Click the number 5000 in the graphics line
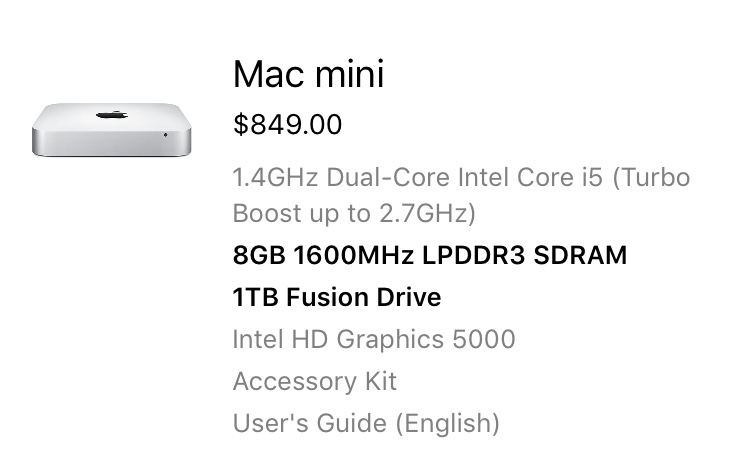Image resolution: width=738 pixels, height=472 pixels. pos(483,339)
